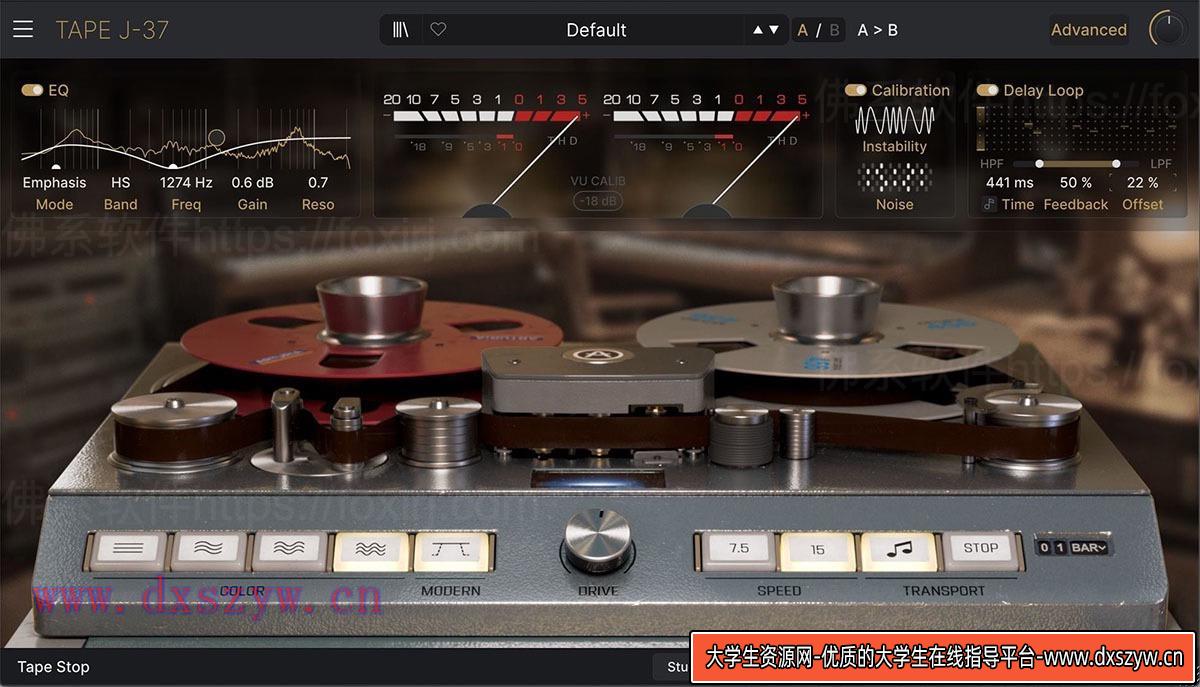The height and width of the screenshot is (687, 1200).
Task: Select previous preset with the up arrow
Action: pyautogui.click(x=758, y=30)
